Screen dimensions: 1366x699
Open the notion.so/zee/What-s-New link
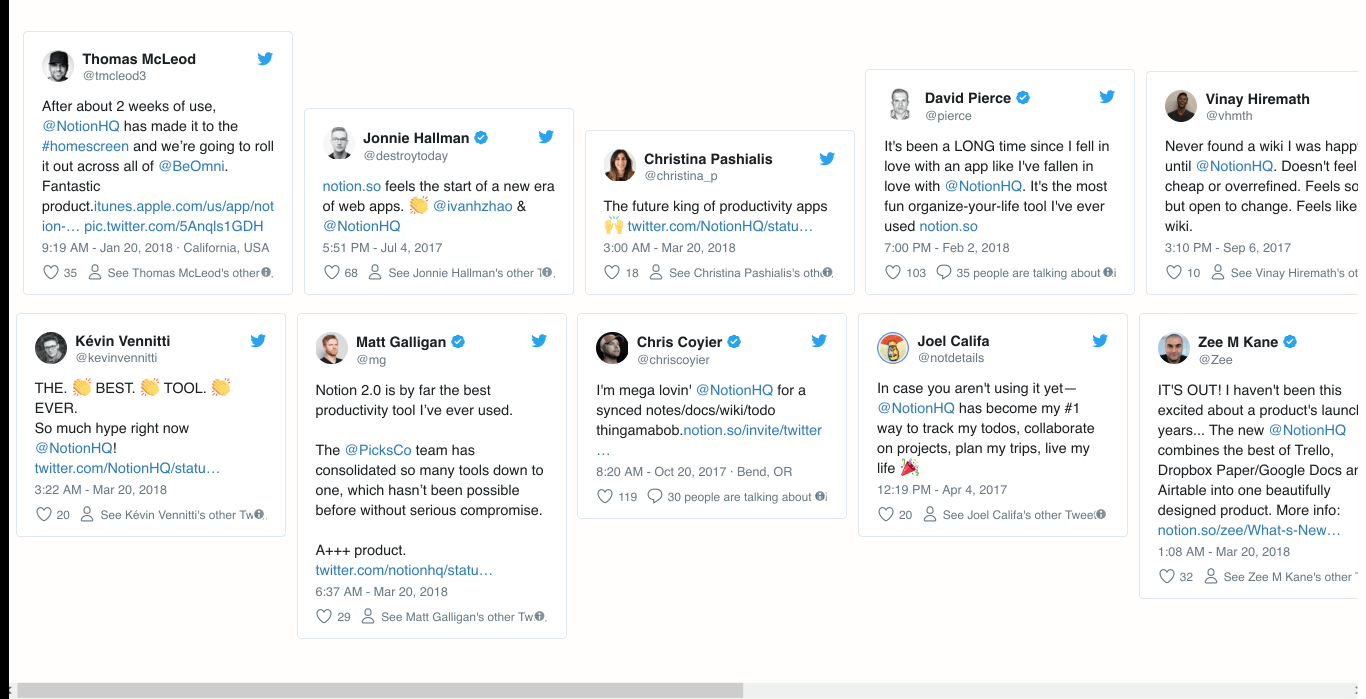tap(1249, 530)
